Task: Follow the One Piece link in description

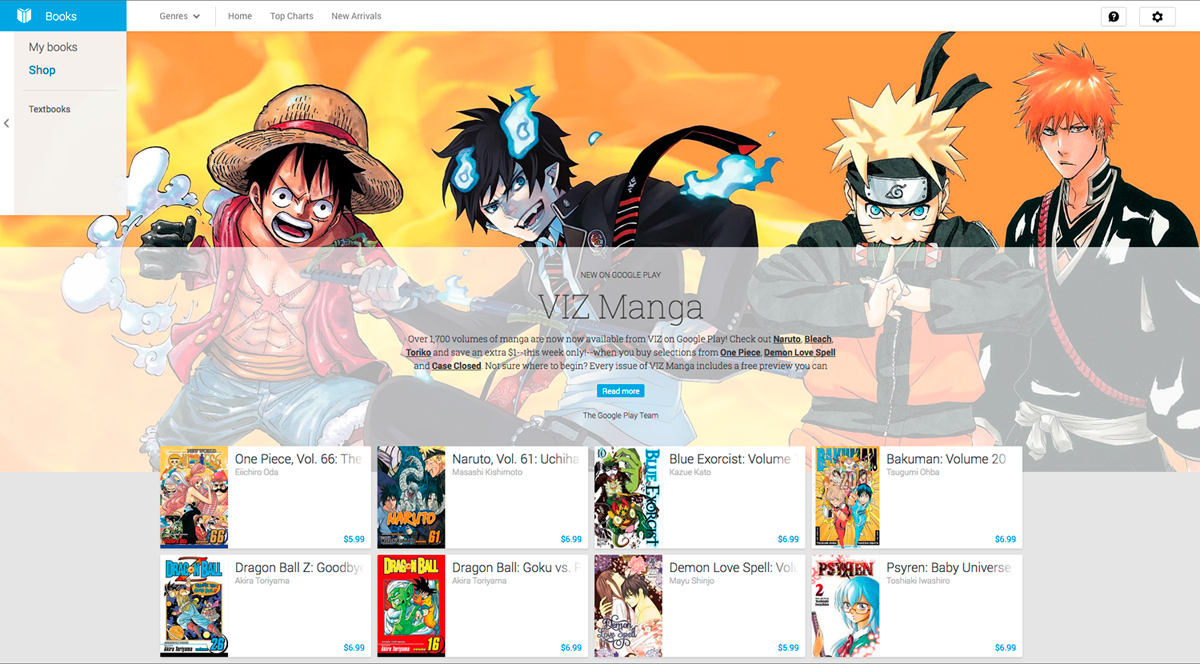Action: point(740,352)
